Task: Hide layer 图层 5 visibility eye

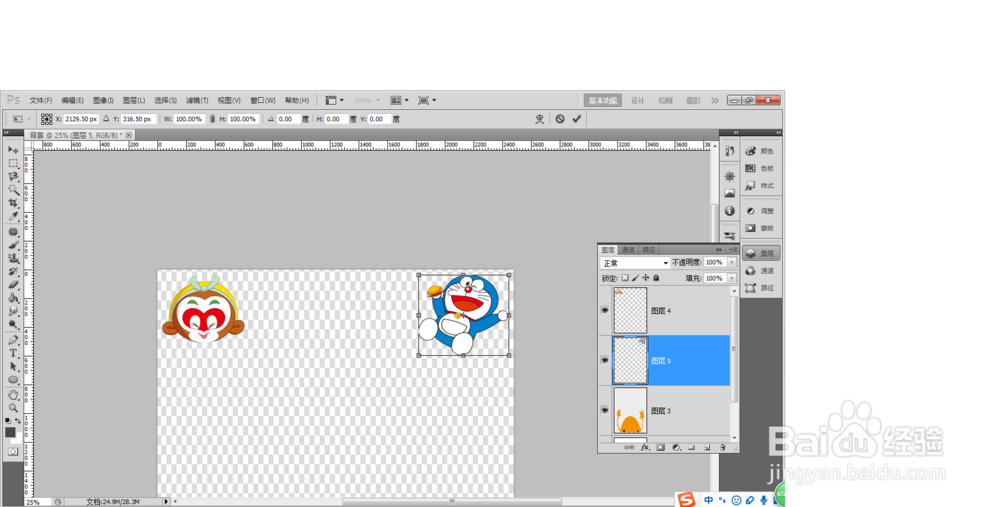Action: click(605, 360)
